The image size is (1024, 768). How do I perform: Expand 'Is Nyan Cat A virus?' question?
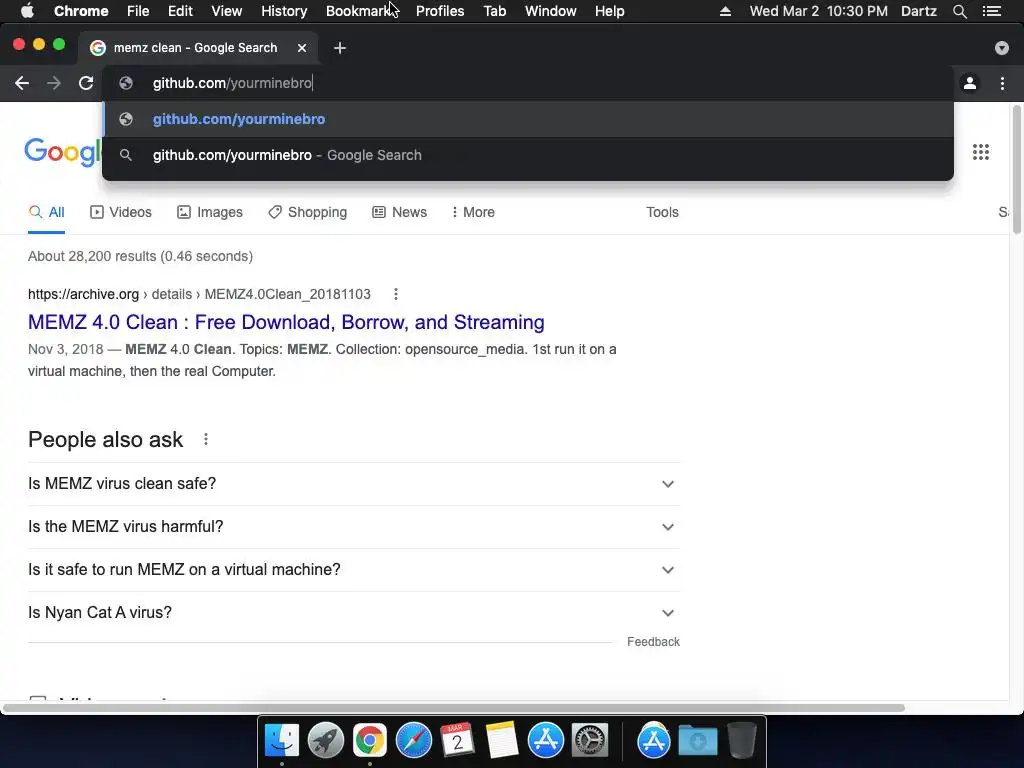pyautogui.click(x=354, y=613)
